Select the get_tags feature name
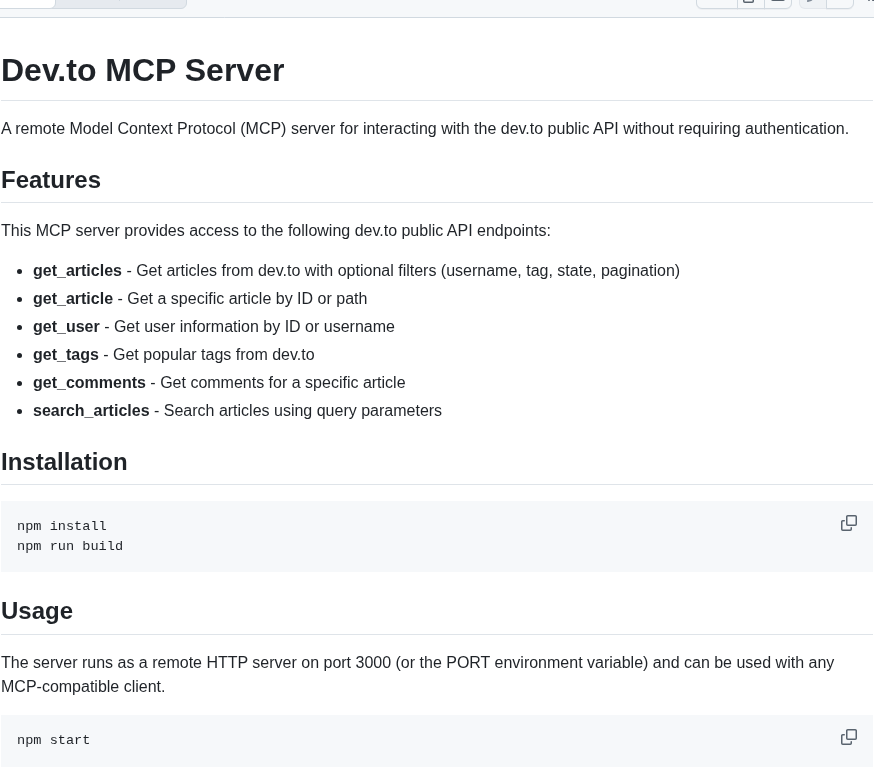This screenshot has height=768, width=874. point(66,355)
